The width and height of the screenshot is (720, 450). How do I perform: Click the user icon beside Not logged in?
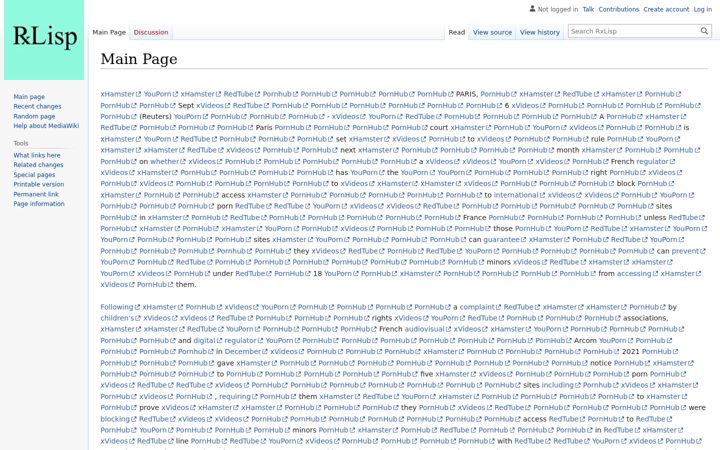[x=532, y=9]
